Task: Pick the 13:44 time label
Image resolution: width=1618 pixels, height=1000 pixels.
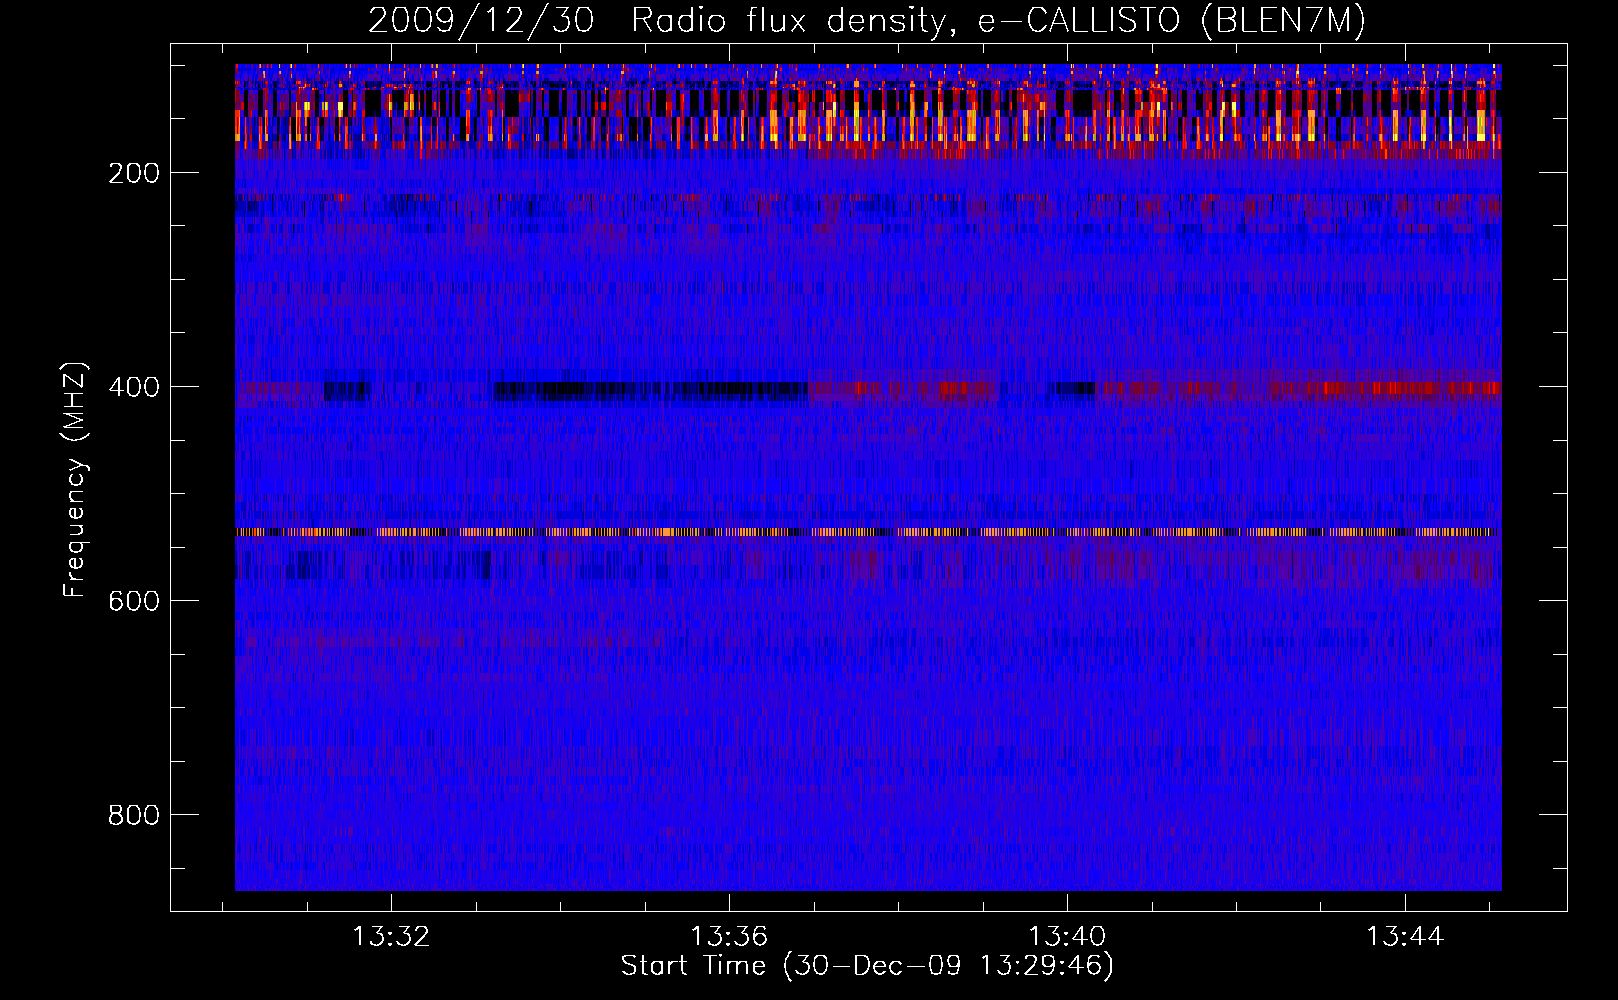Action: pyautogui.click(x=1405, y=936)
